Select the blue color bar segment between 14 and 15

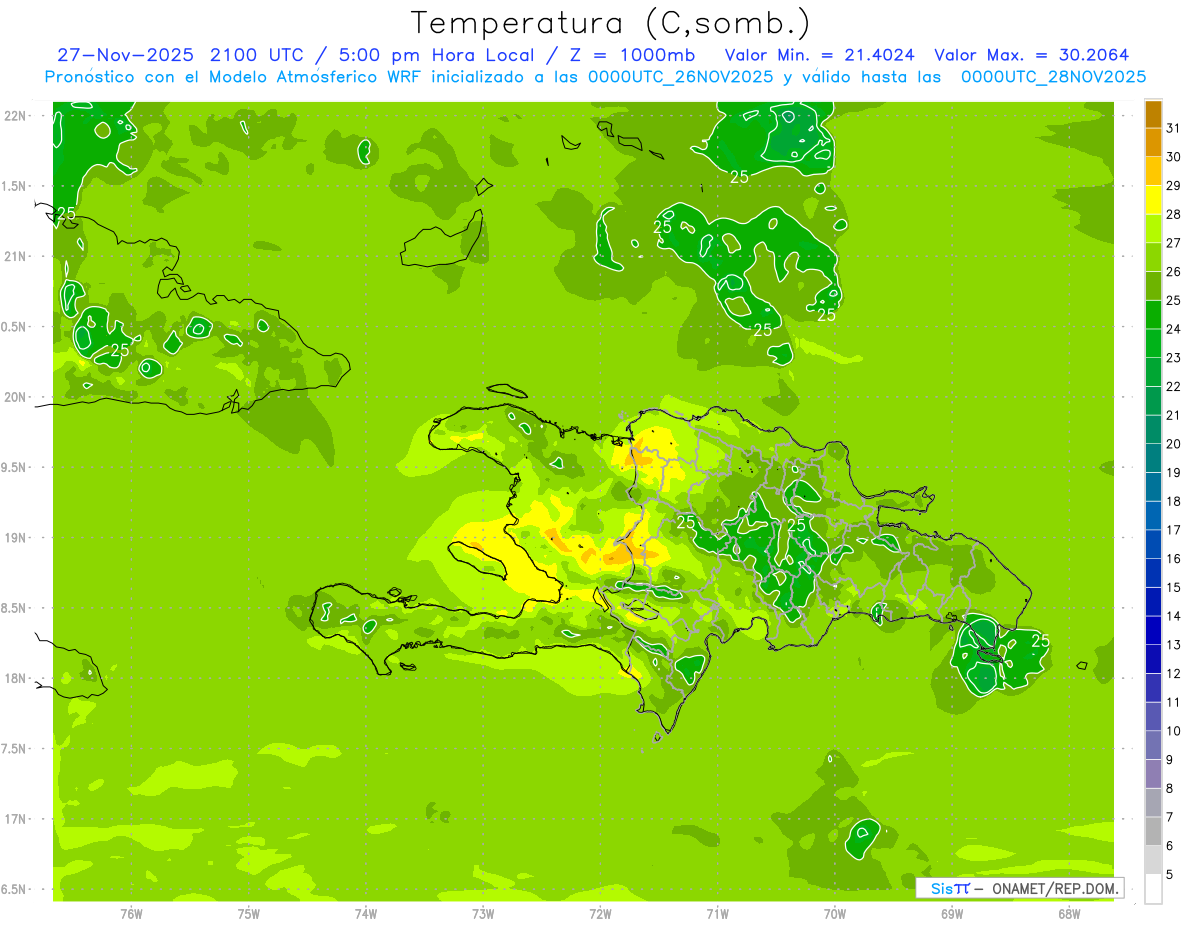1153,602
